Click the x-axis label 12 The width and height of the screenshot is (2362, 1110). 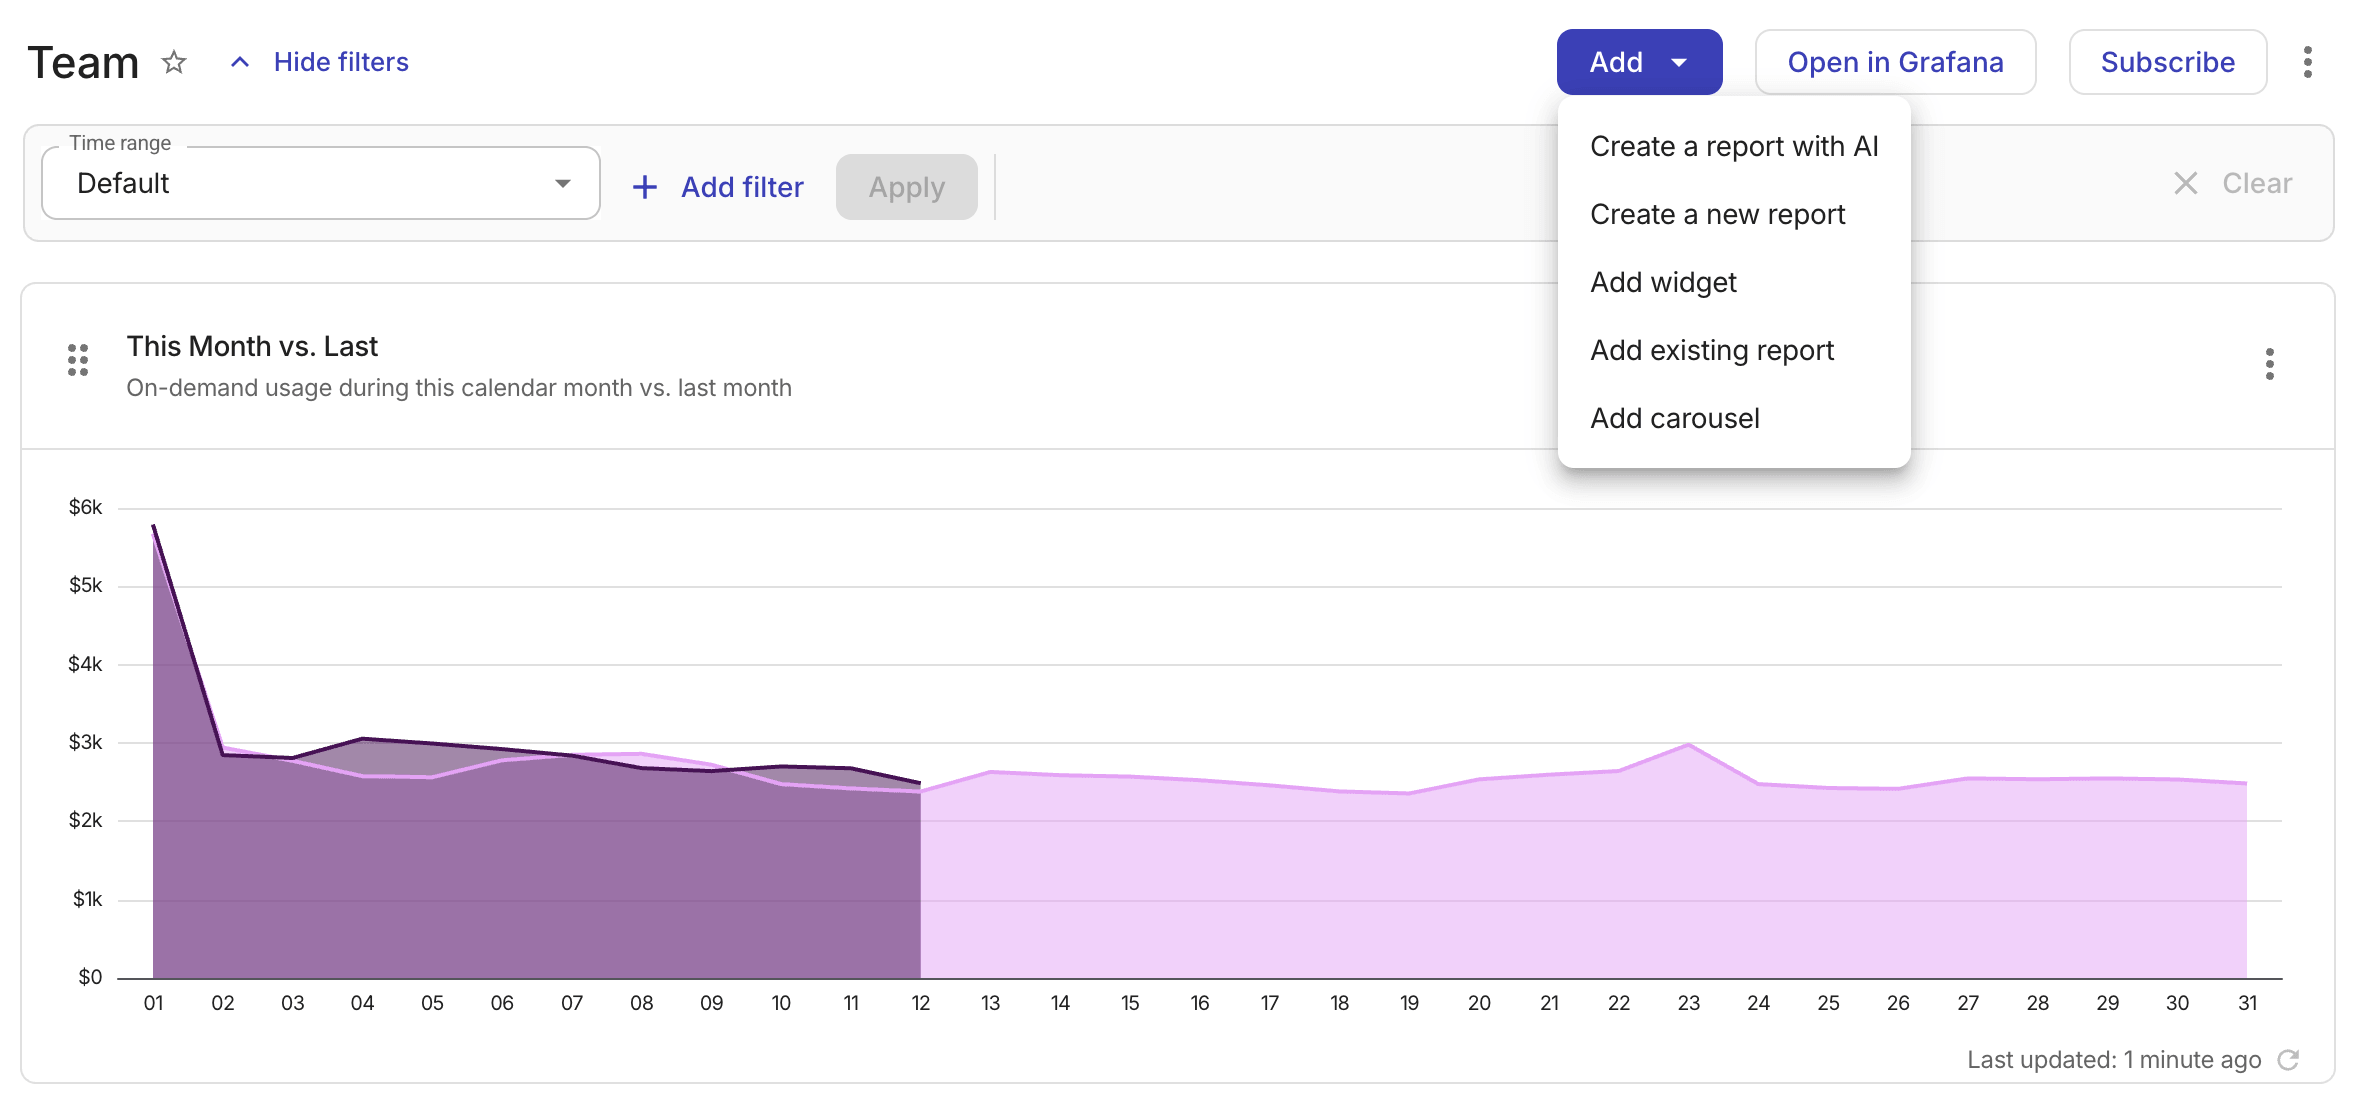click(921, 1003)
